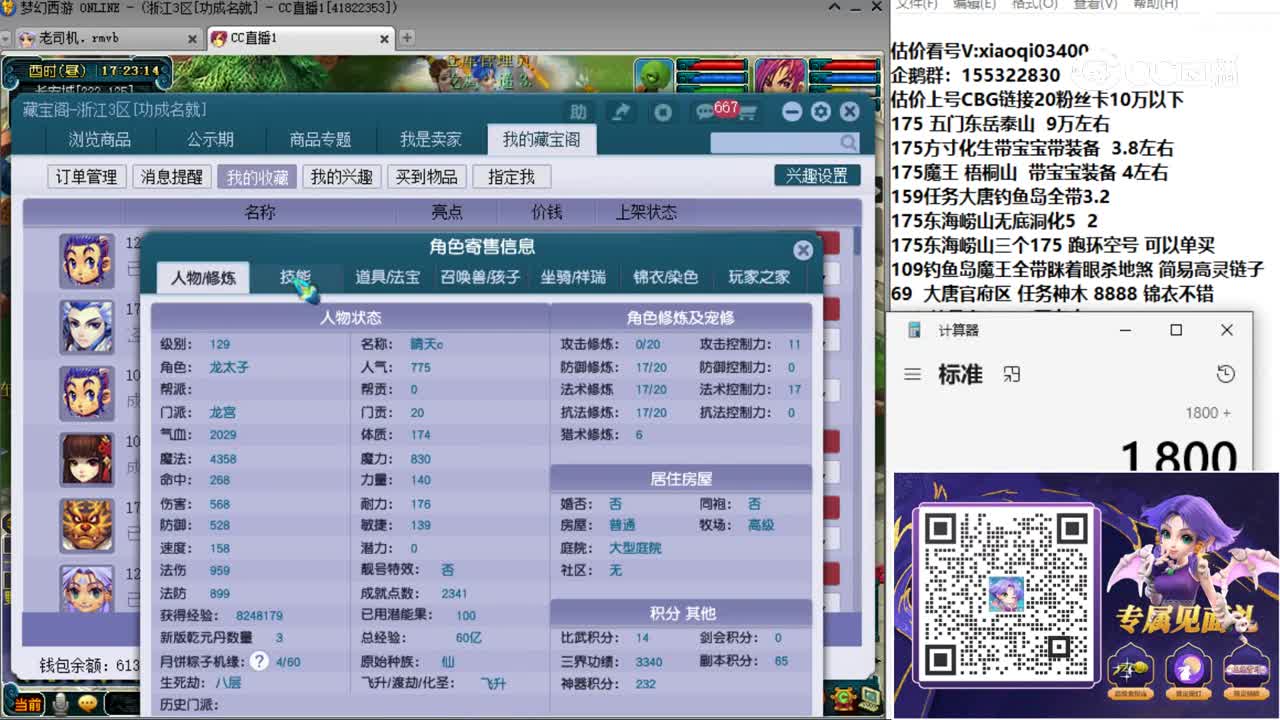Image resolution: width=1280 pixels, height=720 pixels.
Task: Click the QR code image in promo banner
Action: click(x=1006, y=593)
